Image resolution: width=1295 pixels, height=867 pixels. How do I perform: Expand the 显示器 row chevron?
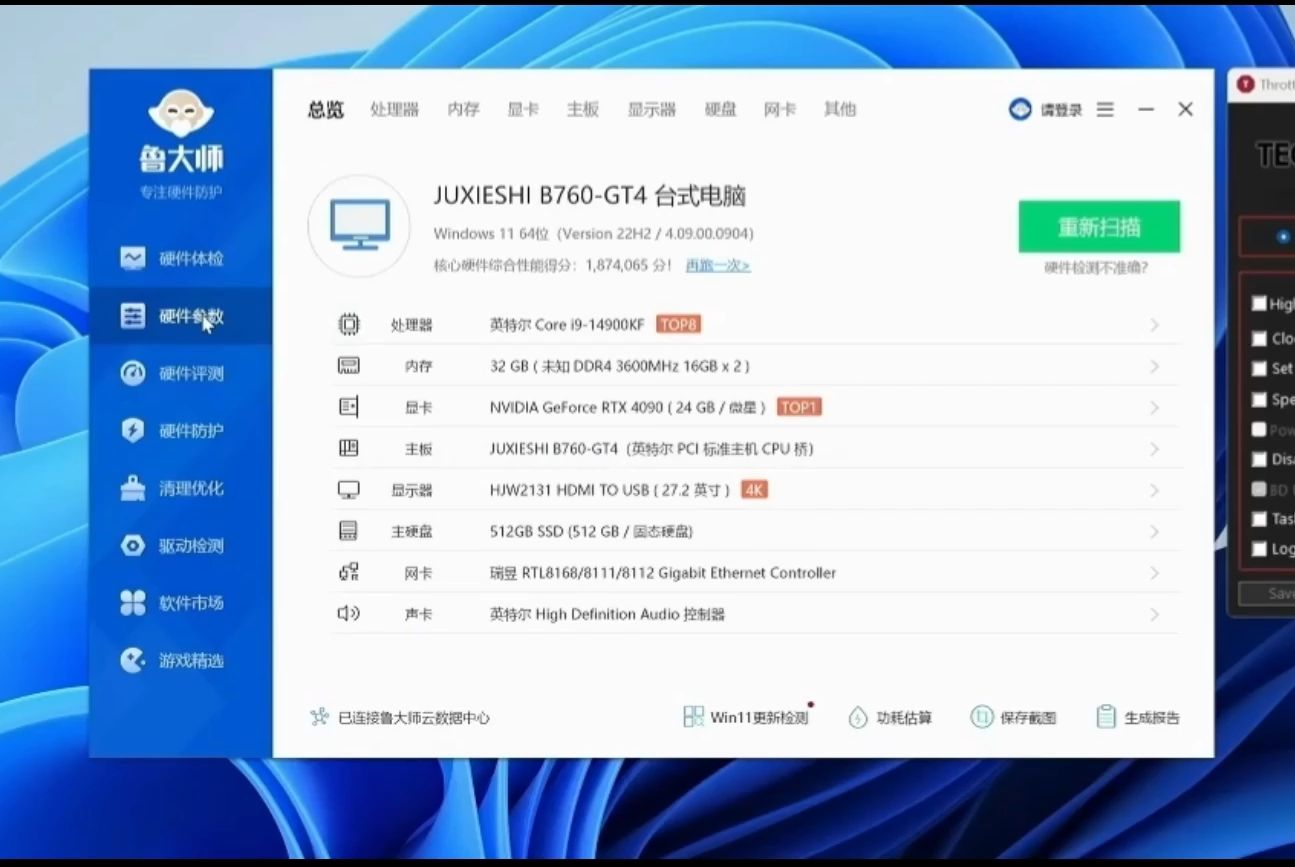click(1154, 491)
